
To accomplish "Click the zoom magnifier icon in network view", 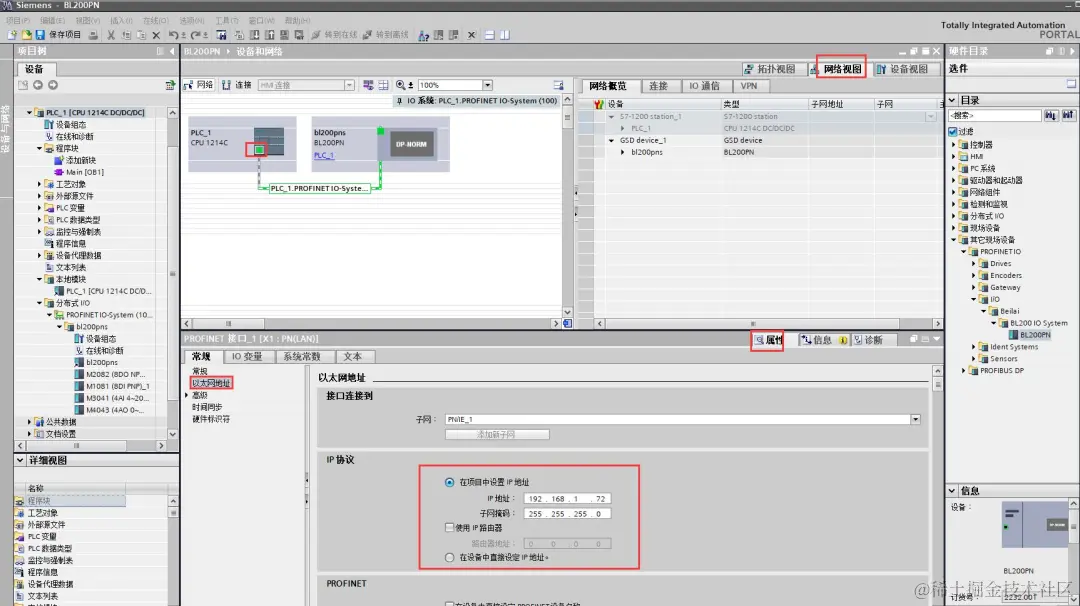I will 401,85.
